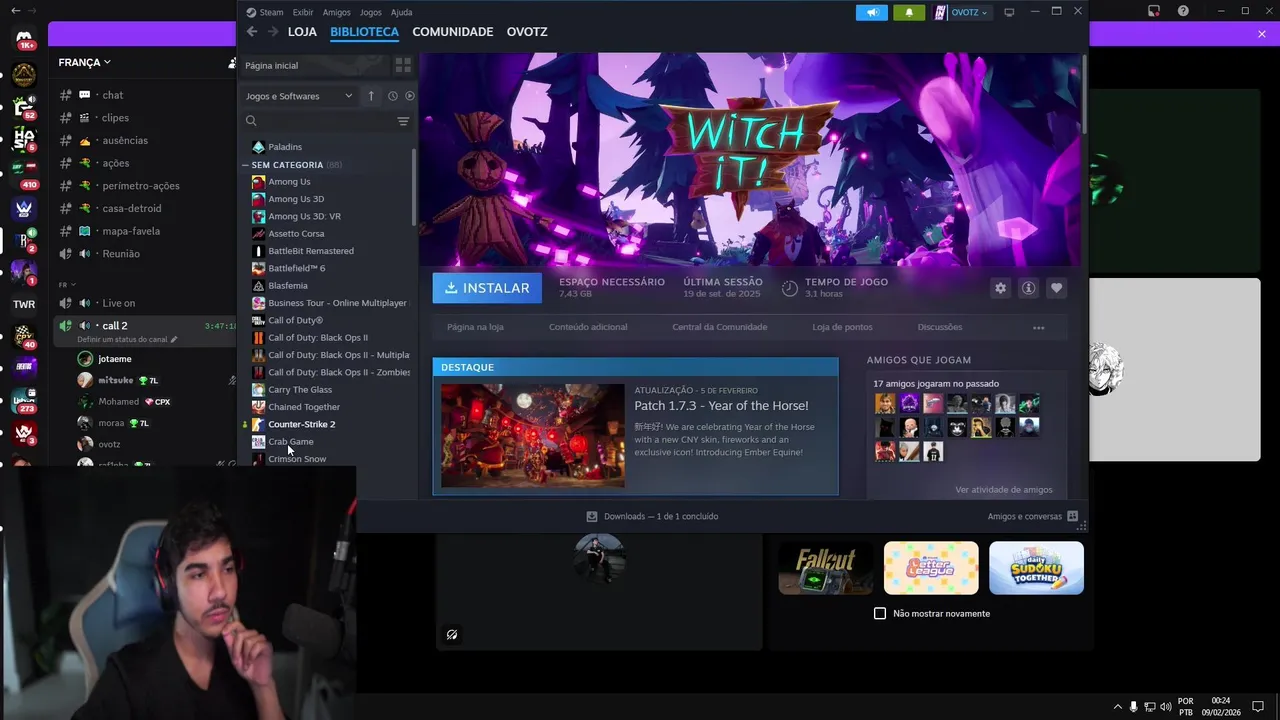This screenshot has height=720, width=1280.
Task: Open Discord TWR server icon
Action: coord(24,304)
